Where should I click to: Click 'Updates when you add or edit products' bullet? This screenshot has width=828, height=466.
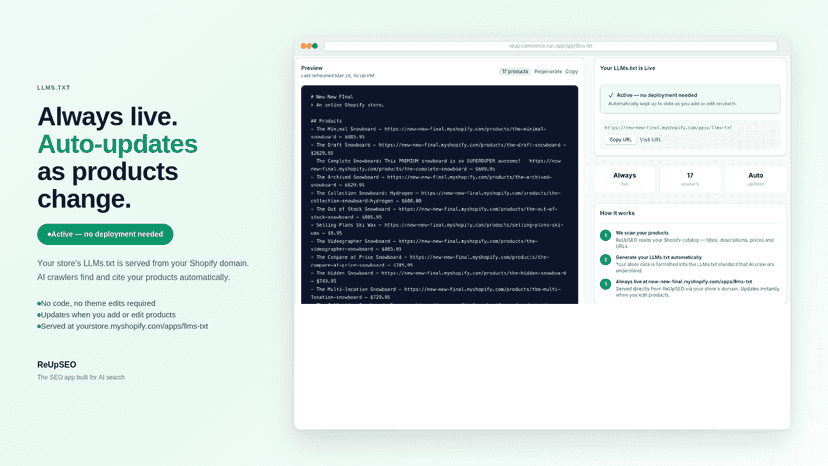106,315
